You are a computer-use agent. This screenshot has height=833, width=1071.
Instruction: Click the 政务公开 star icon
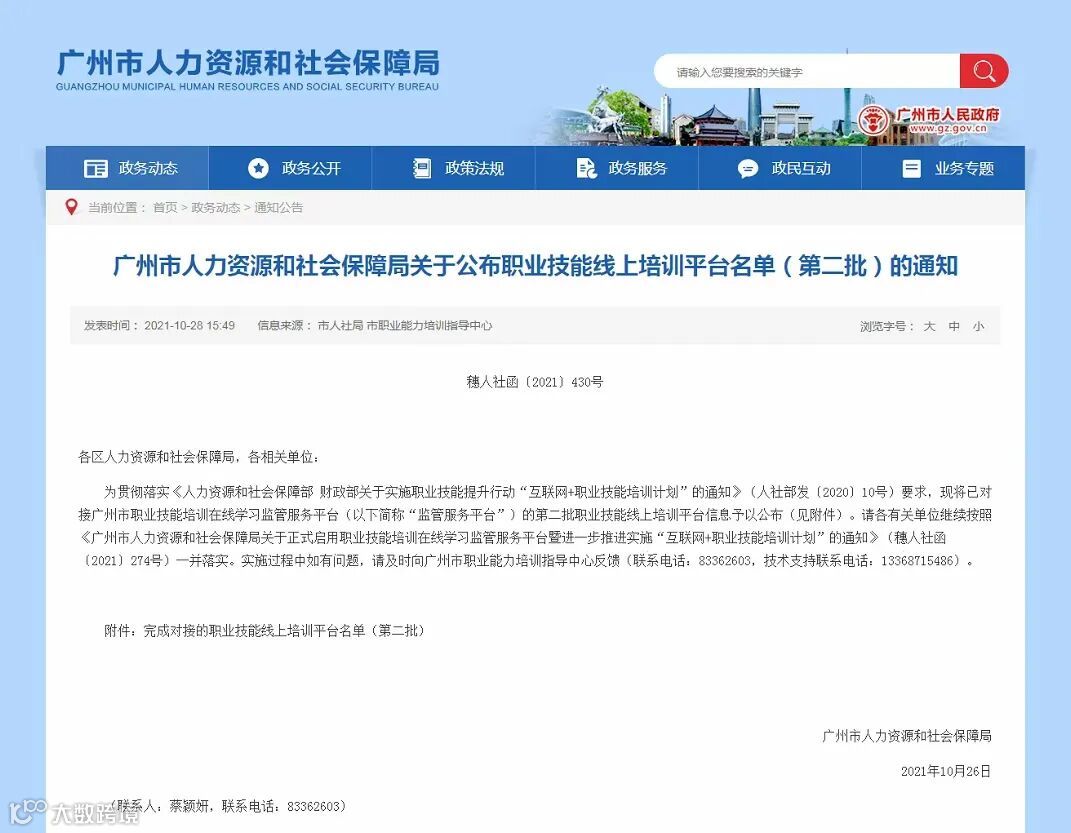[x=258, y=168]
